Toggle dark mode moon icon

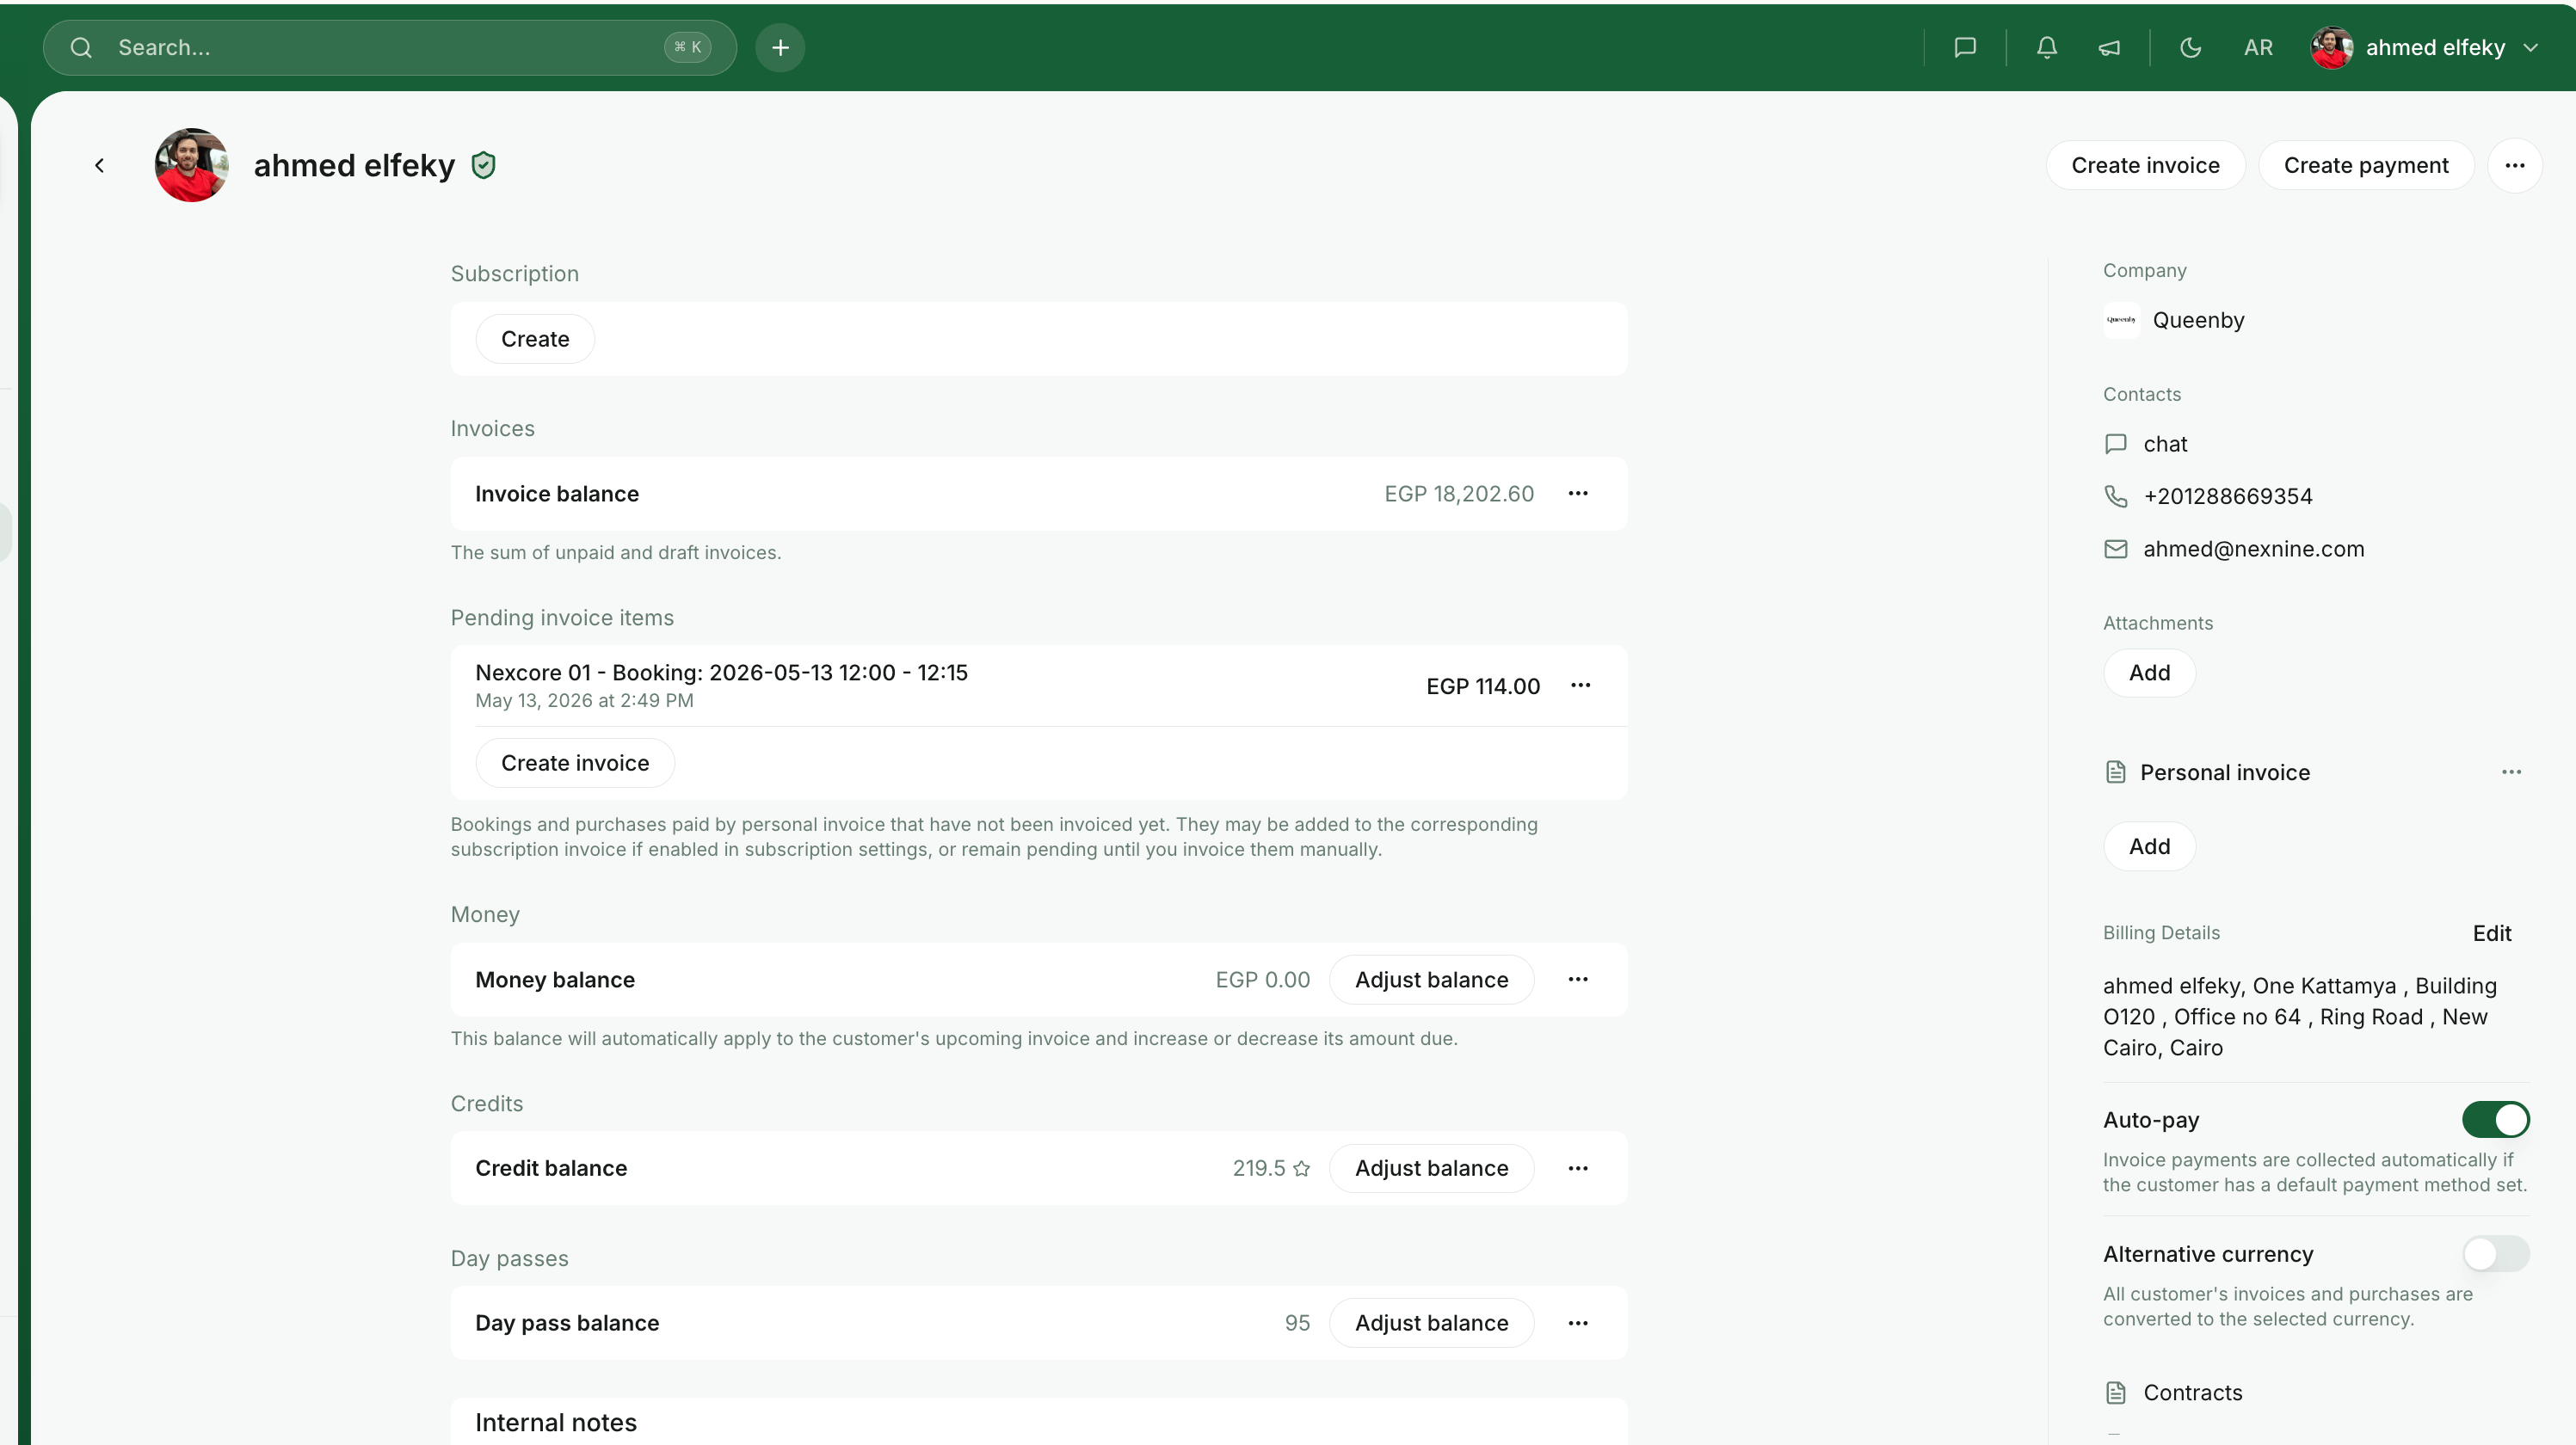[2190, 47]
